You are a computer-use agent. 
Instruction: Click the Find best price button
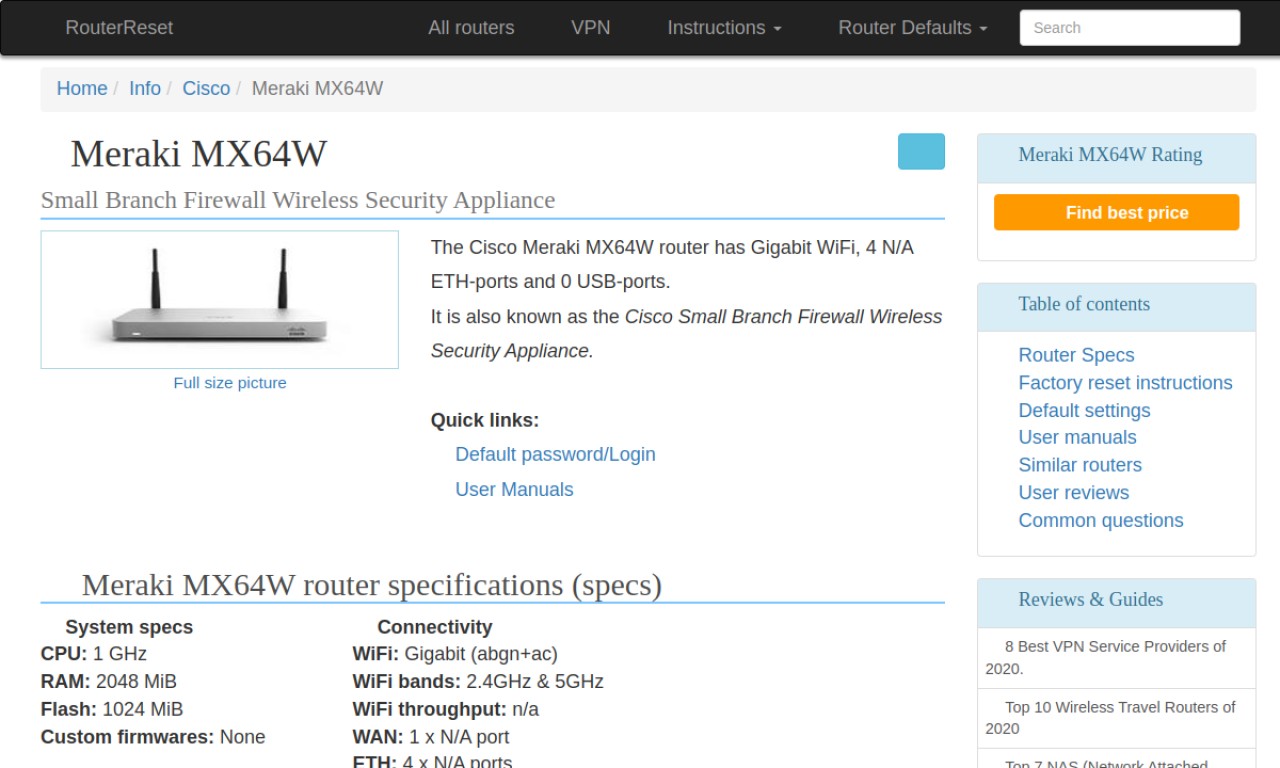pyautogui.click(x=1116, y=212)
